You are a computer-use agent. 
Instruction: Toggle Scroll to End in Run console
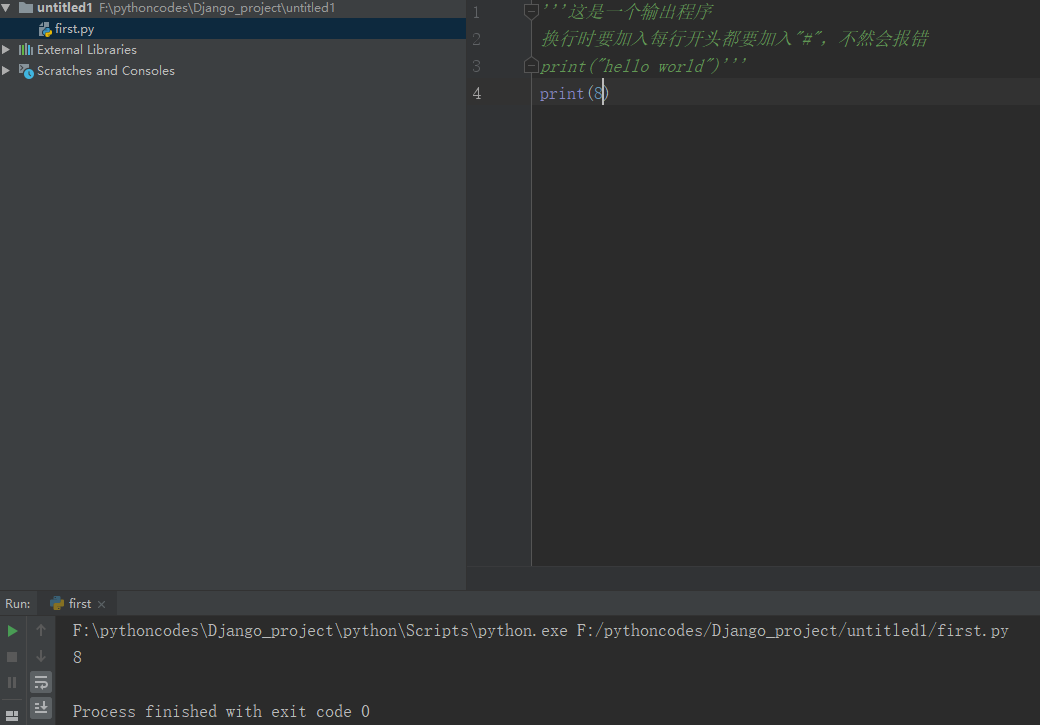pos(41,708)
